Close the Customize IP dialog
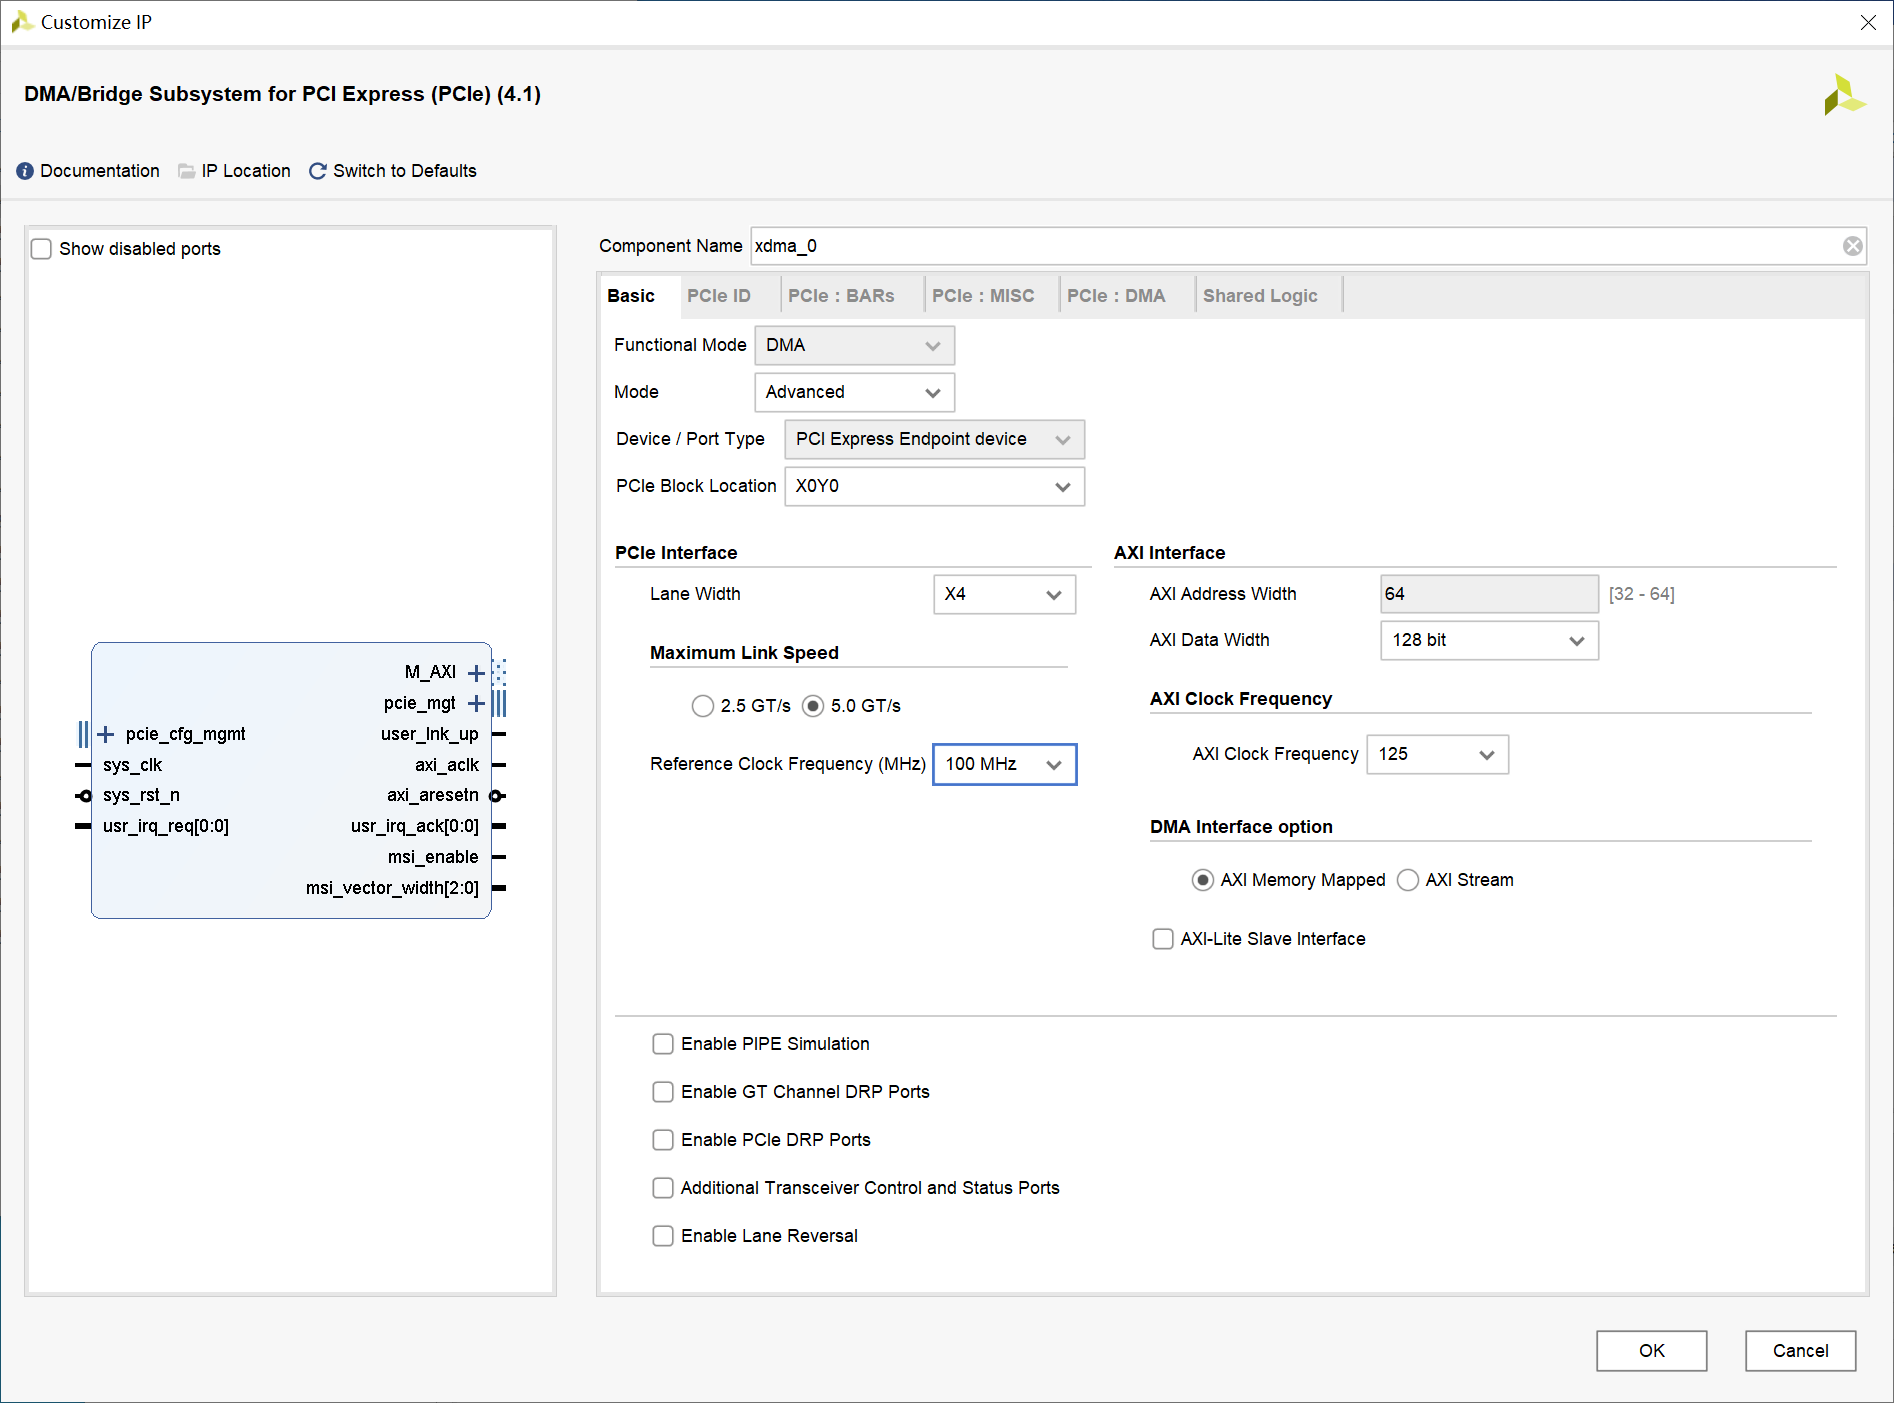1894x1403 pixels. coord(1867,22)
